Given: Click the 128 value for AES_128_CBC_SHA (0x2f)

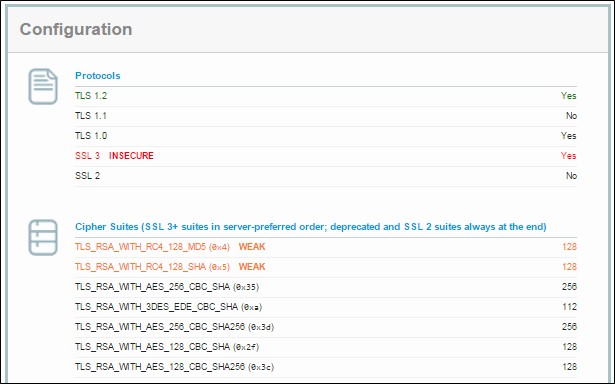Looking at the screenshot, I should click(569, 347).
